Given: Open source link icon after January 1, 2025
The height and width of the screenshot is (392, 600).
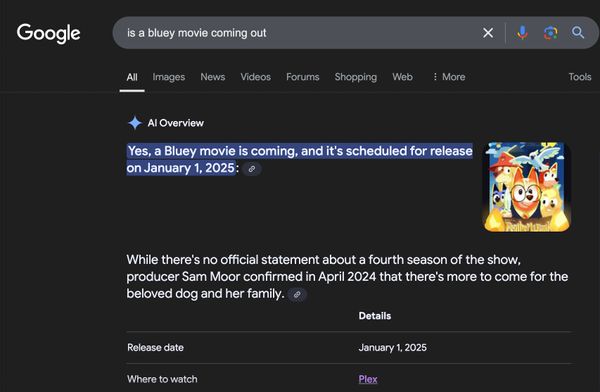Looking at the screenshot, I should (252, 169).
